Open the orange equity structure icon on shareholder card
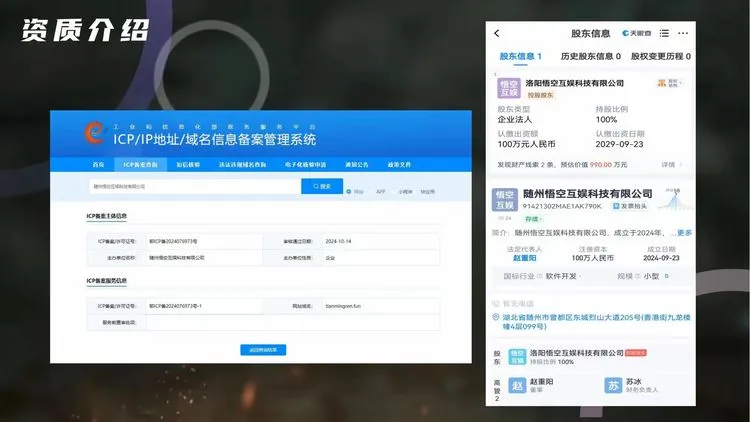This screenshot has height=422, width=750. click(662, 83)
